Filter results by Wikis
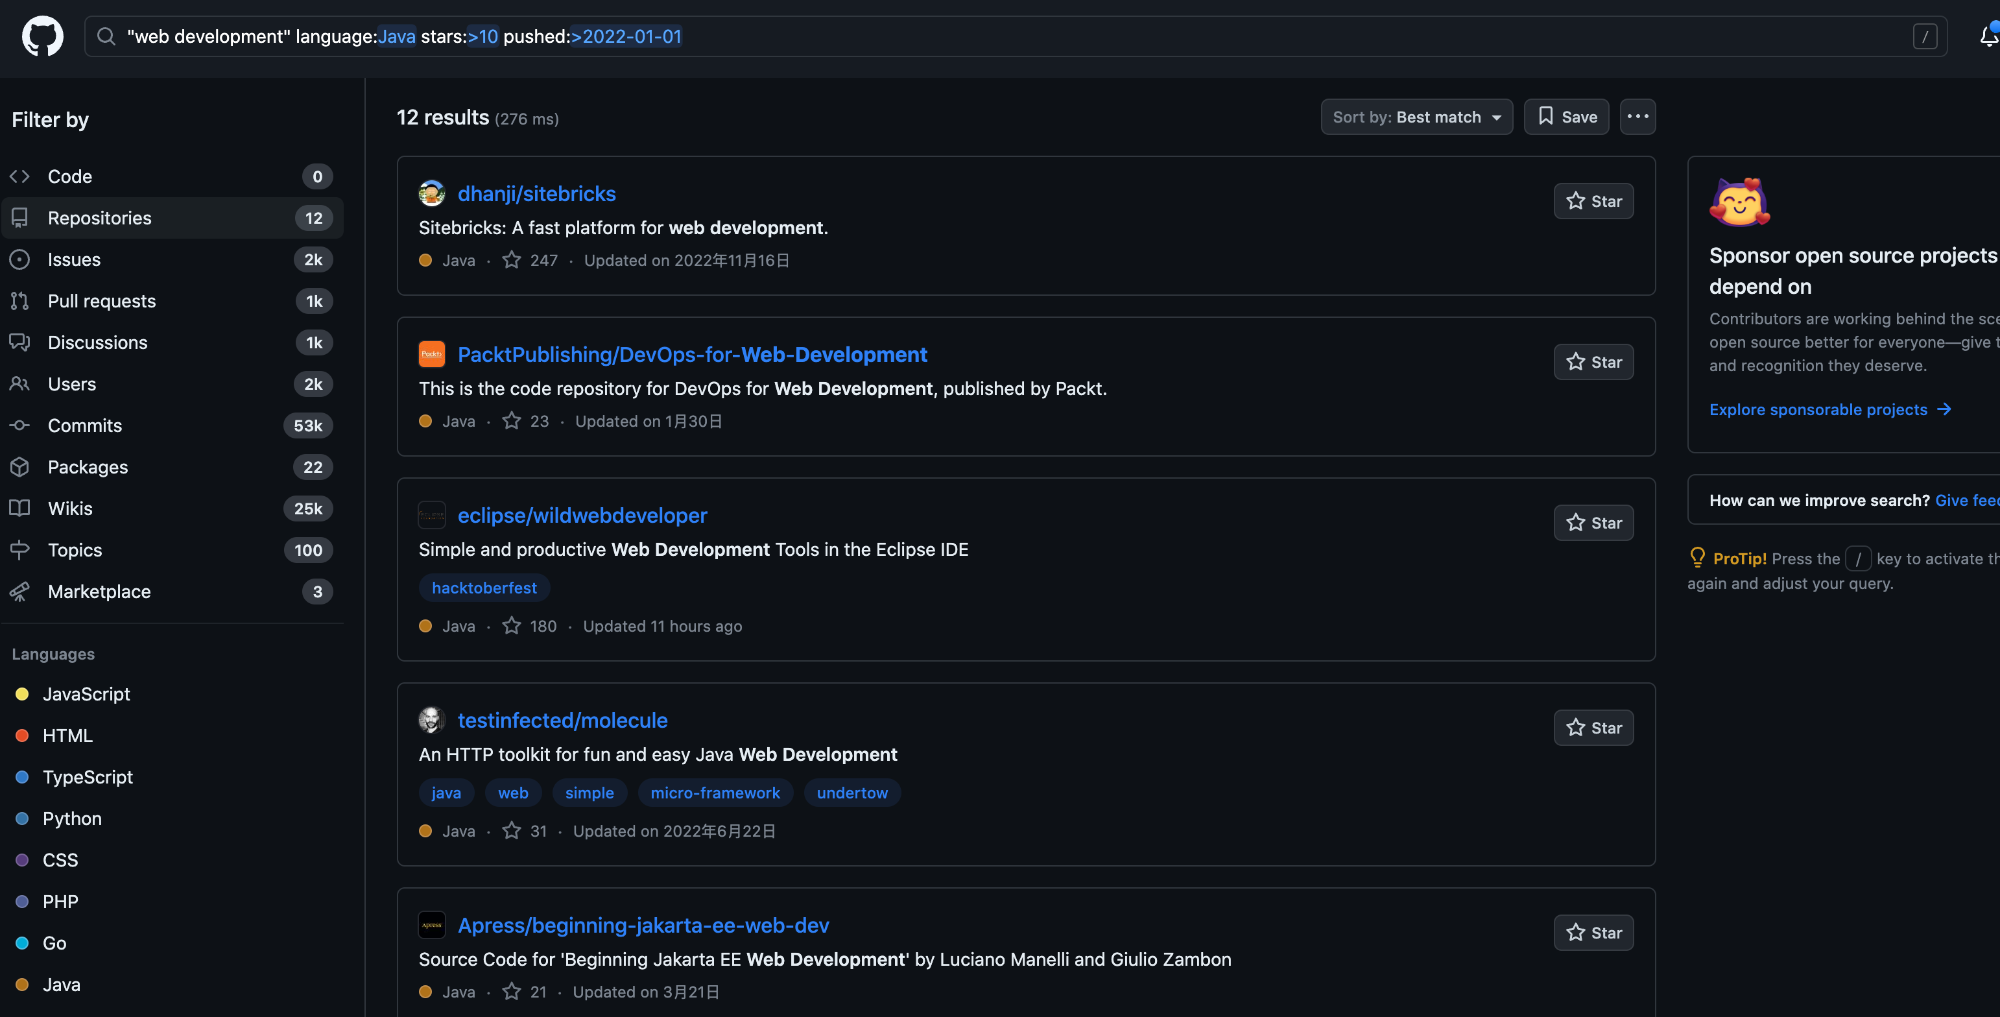This screenshot has height=1017, width=2000. [172, 509]
